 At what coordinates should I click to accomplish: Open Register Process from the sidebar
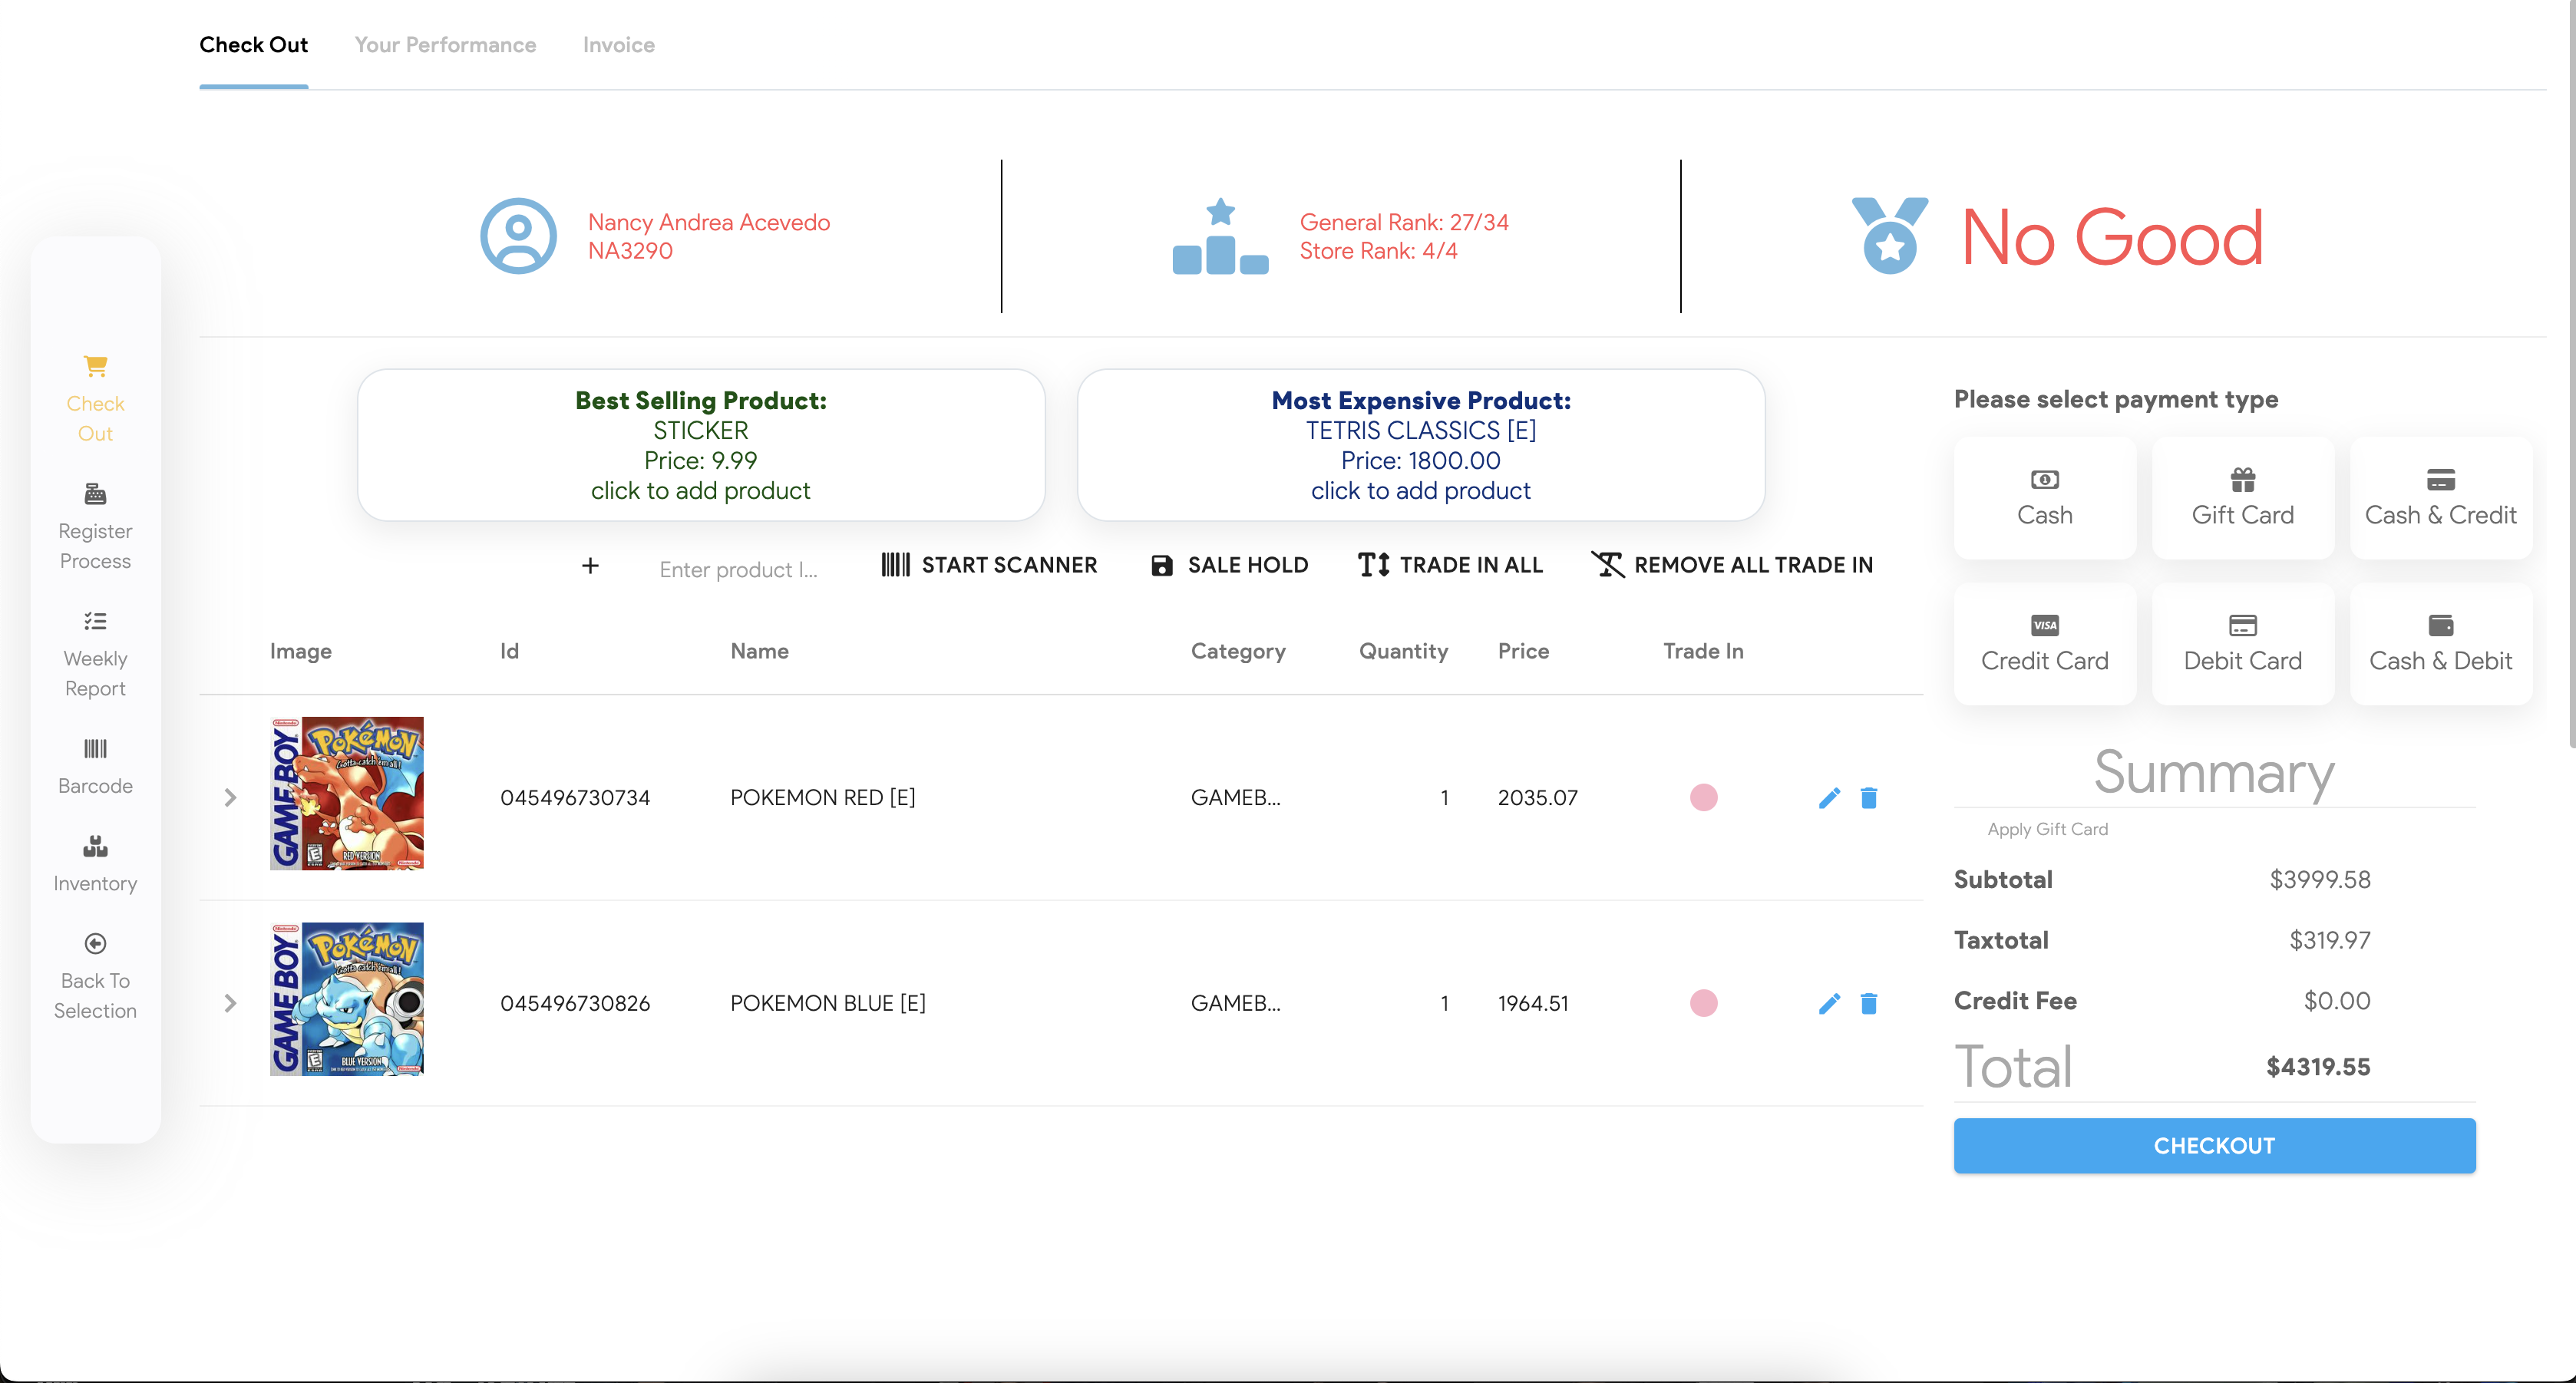click(95, 527)
